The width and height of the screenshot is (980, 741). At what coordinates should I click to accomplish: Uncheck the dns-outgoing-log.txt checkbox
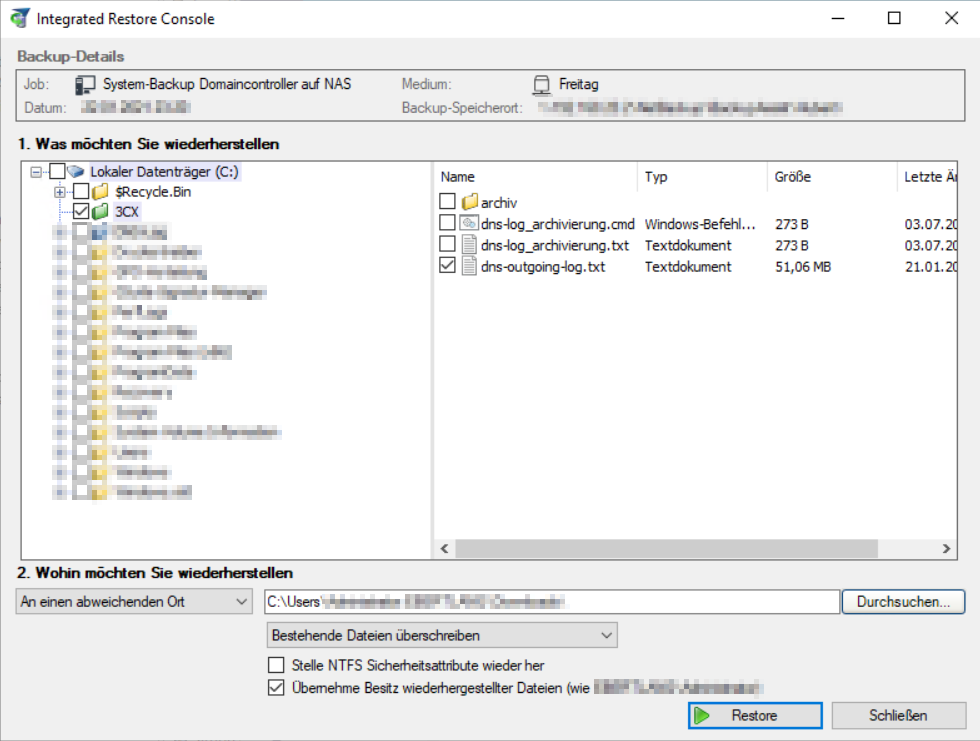[x=447, y=266]
